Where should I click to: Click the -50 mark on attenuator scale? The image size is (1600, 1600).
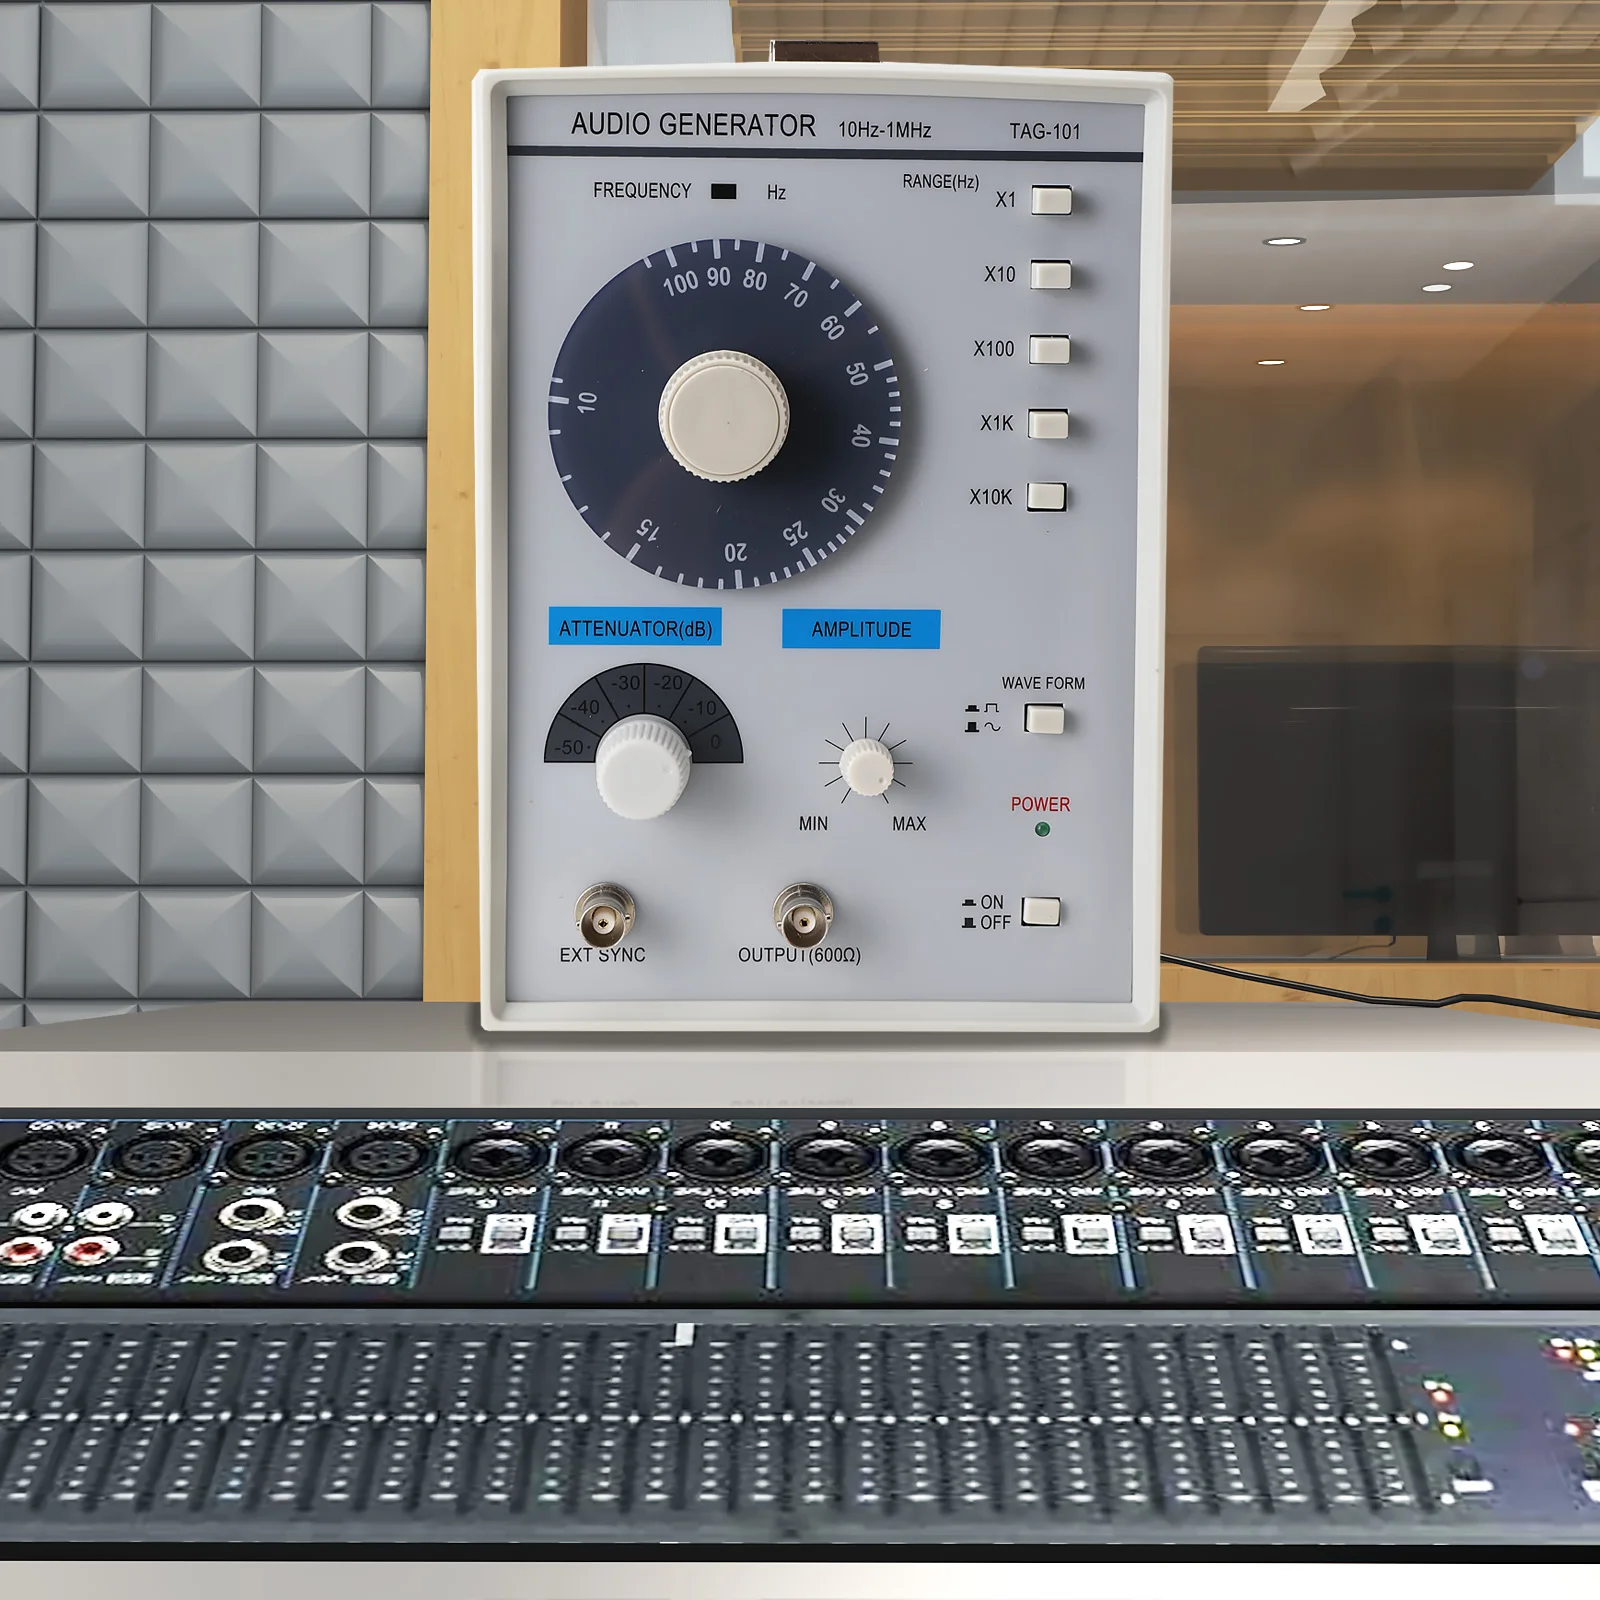coord(569,747)
